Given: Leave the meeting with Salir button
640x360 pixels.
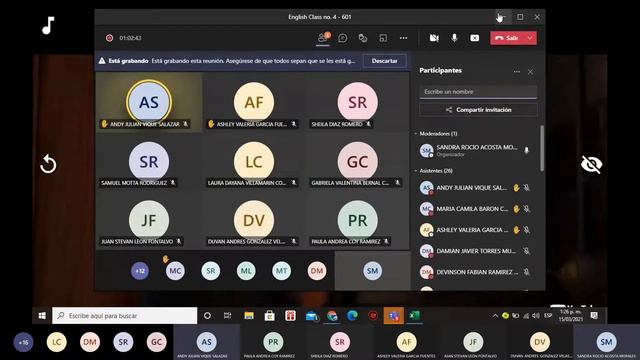Looking at the screenshot, I should tap(507, 38).
